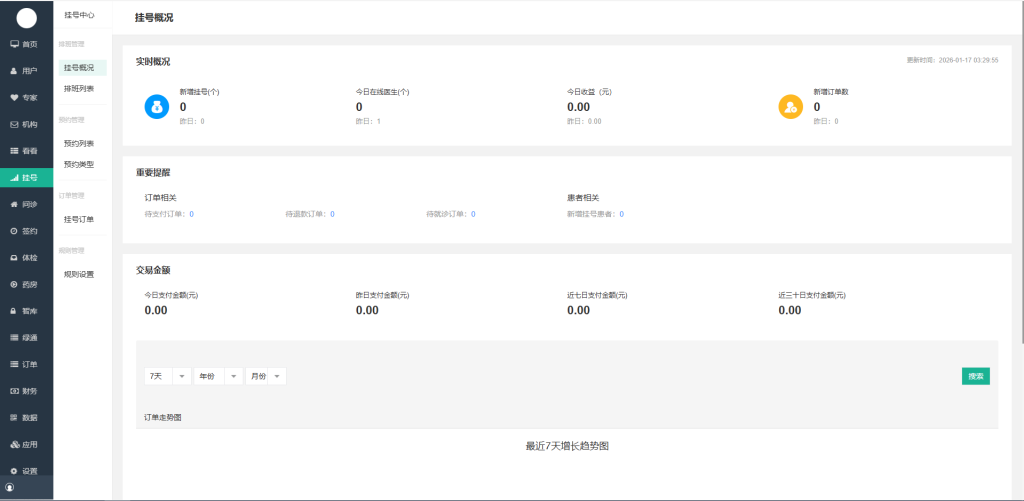Go to 挂号订单 submenu item
1024x501 pixels.
[79, 219]
